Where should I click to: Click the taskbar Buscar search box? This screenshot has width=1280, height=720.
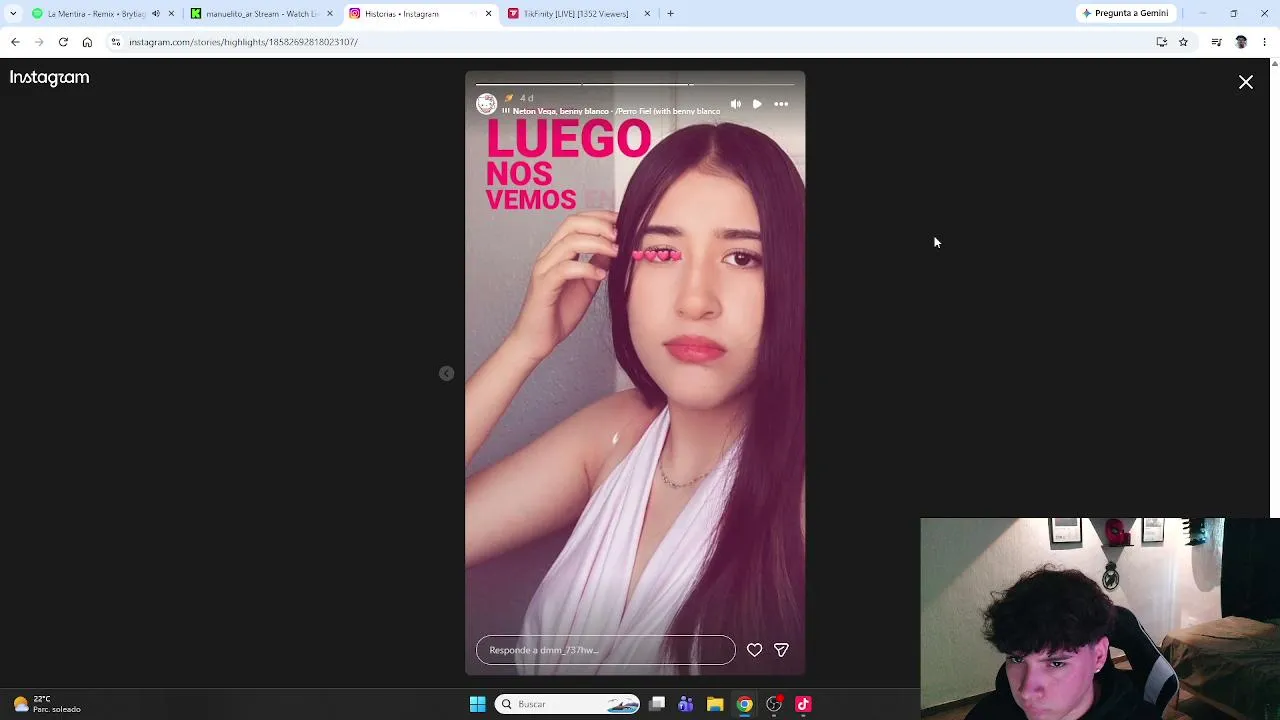(x=567, y=704)
